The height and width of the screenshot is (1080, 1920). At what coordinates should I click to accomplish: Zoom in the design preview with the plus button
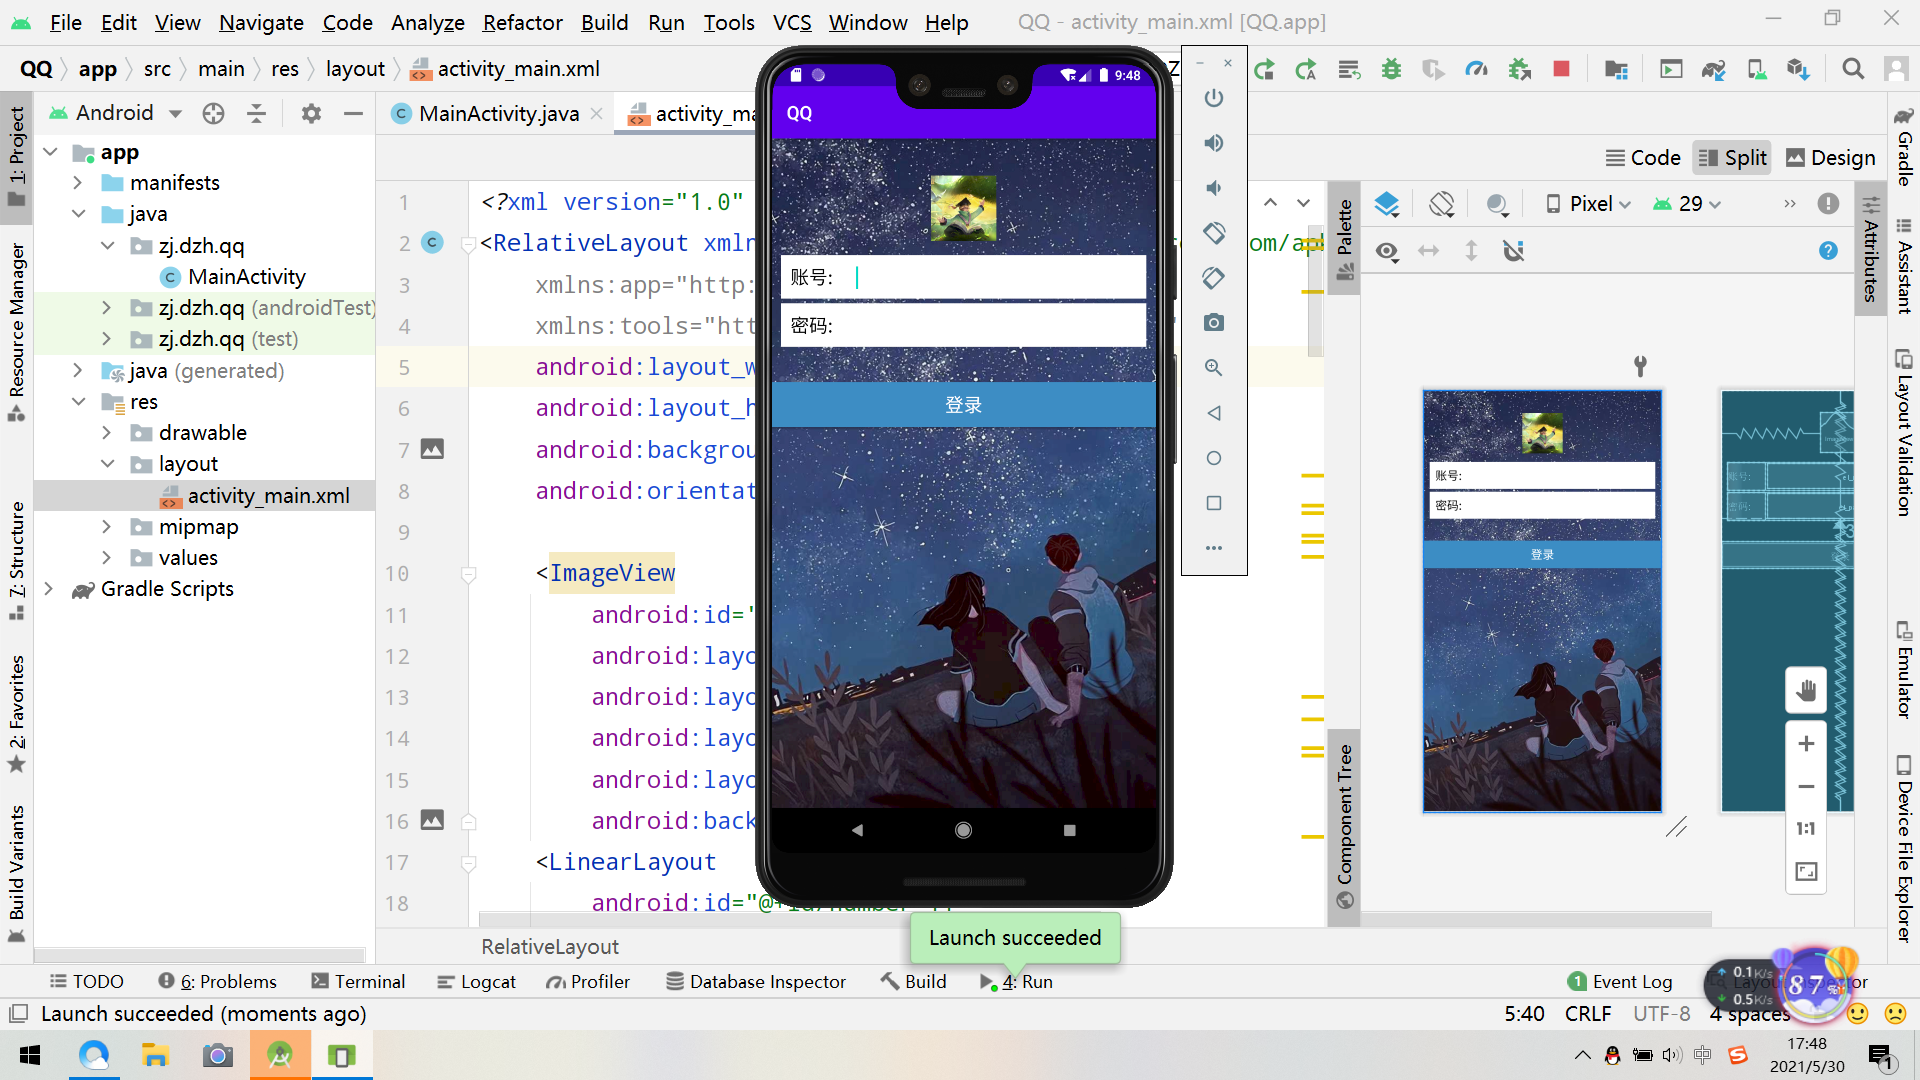tap(1806, 744)
